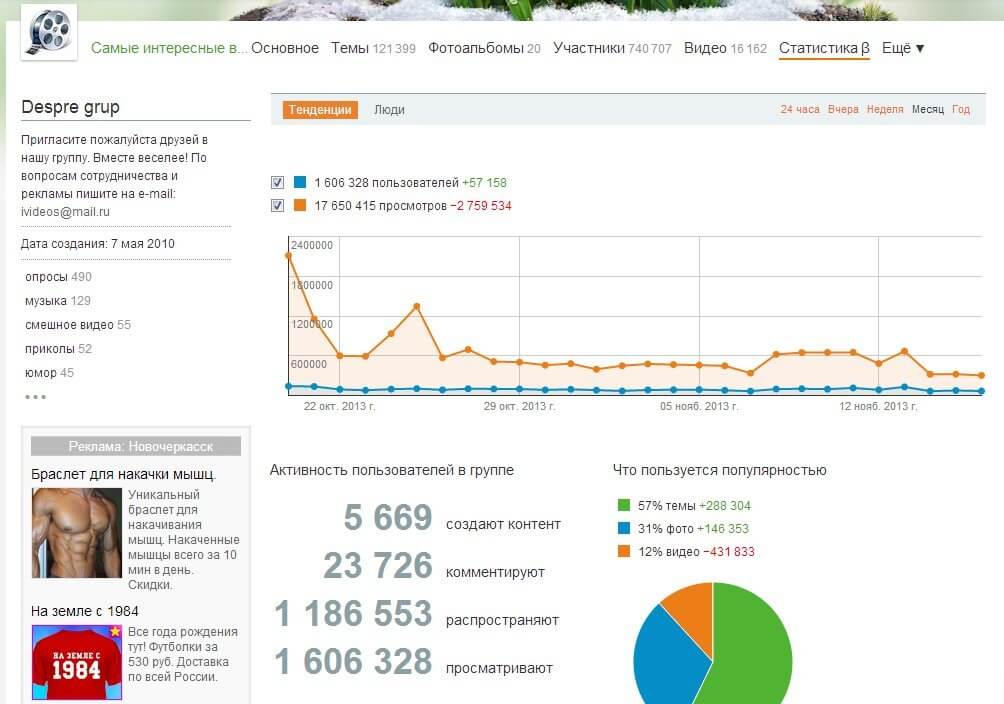Click the '+57 158' users change value
Image resolution: width=1004 pixels, height=704 pixels.
484,183
